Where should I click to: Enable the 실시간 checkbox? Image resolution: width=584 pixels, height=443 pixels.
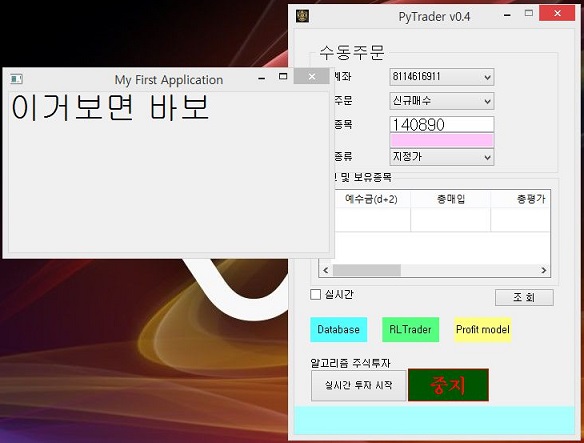[x=315, y=294]
